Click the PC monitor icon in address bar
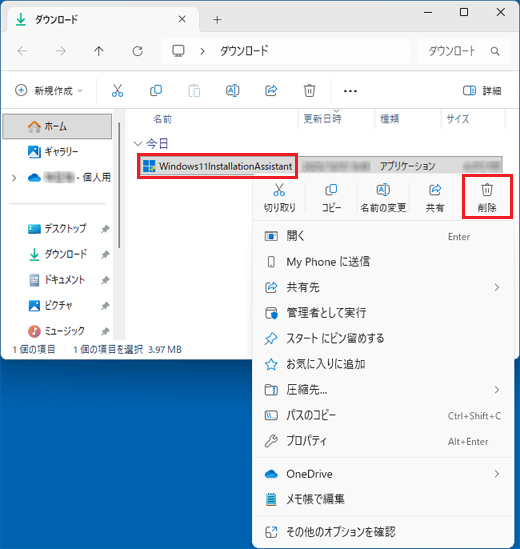520x549 pixels. coord(178,51)
